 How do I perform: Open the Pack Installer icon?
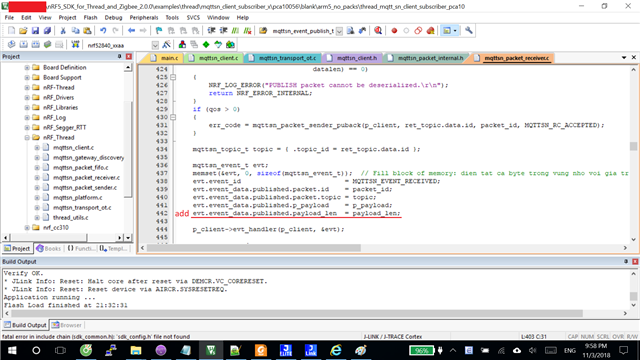coord(230,44)
